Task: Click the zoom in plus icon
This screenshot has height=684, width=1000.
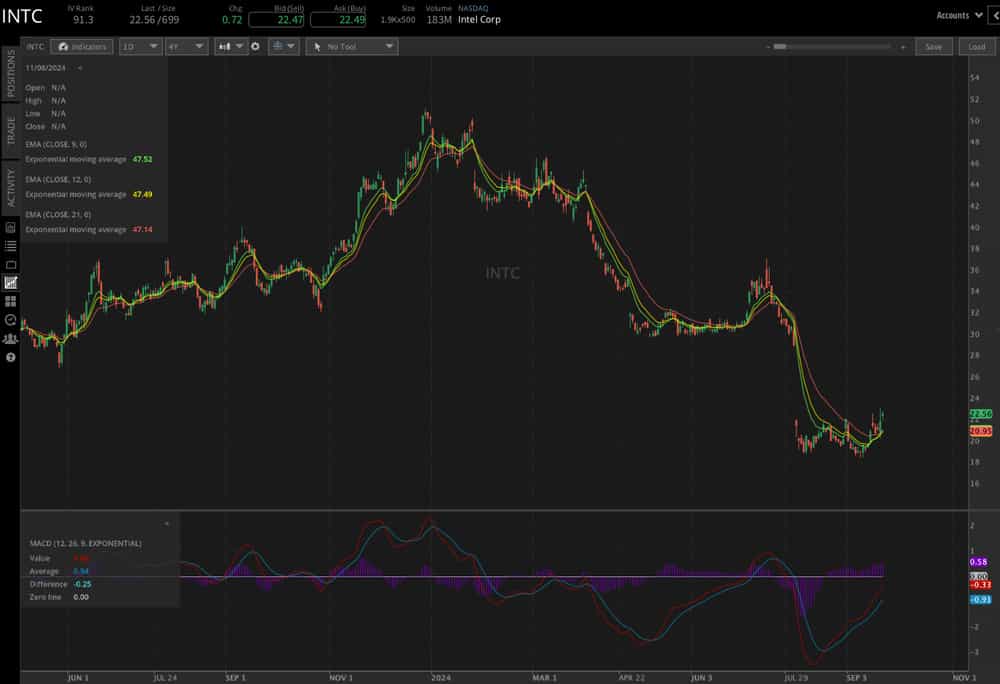Action: [903, 47]
